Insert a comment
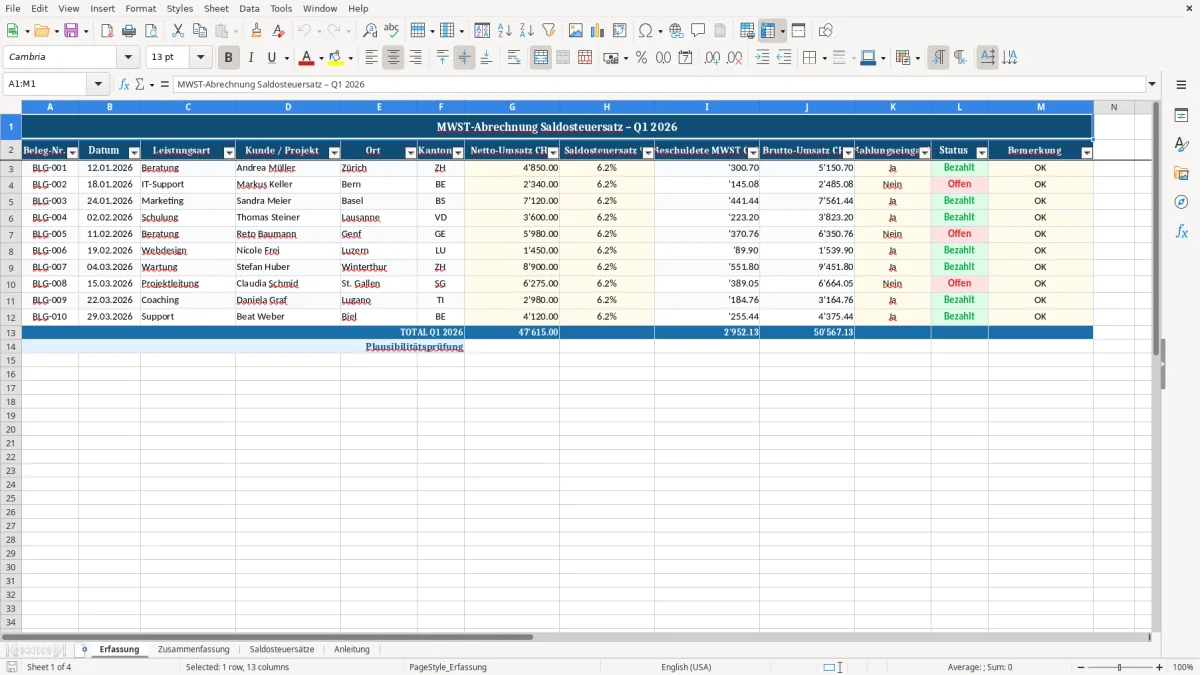Viewport: 1200px width, 675px height. [698, 31]
